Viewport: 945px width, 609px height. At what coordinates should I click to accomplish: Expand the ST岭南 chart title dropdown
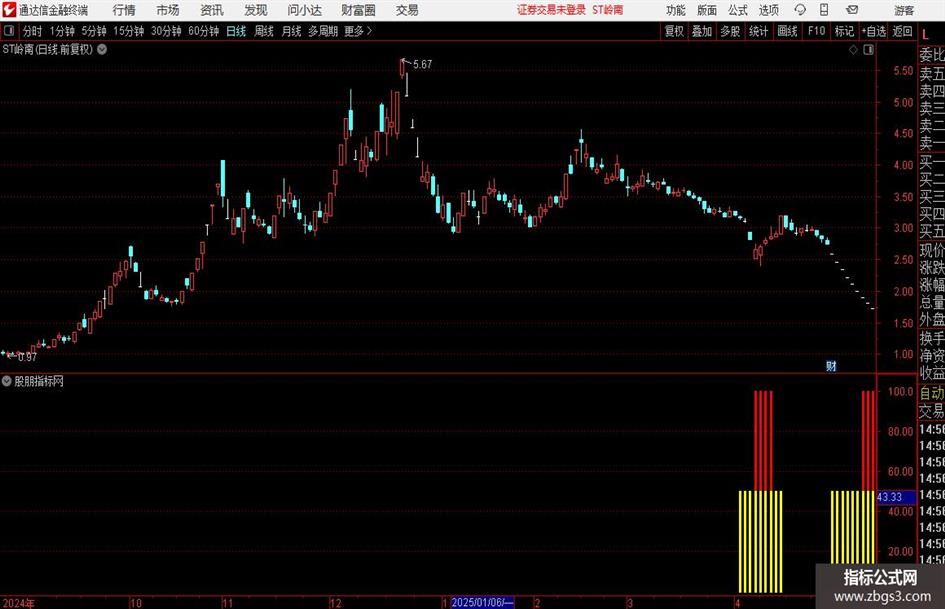102,49
